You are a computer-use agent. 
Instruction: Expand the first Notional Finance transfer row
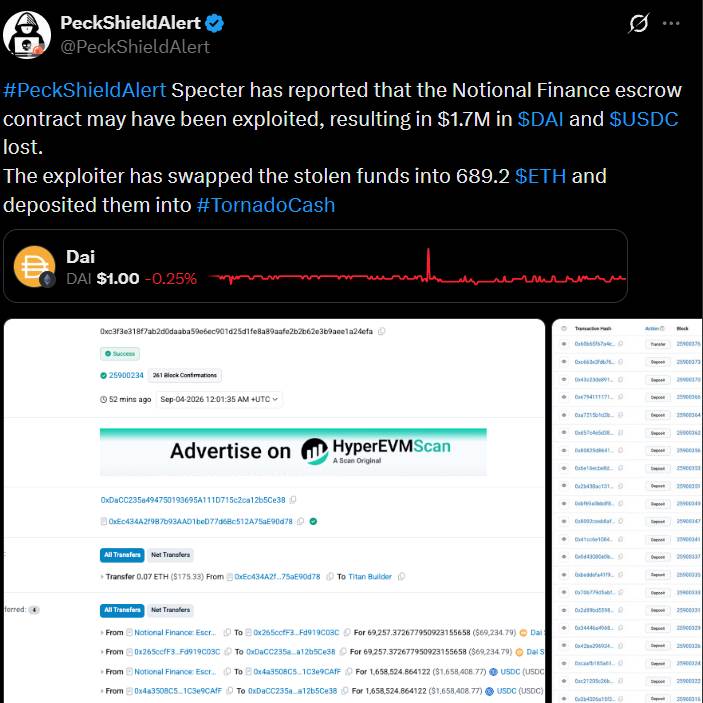coord(102,633)
